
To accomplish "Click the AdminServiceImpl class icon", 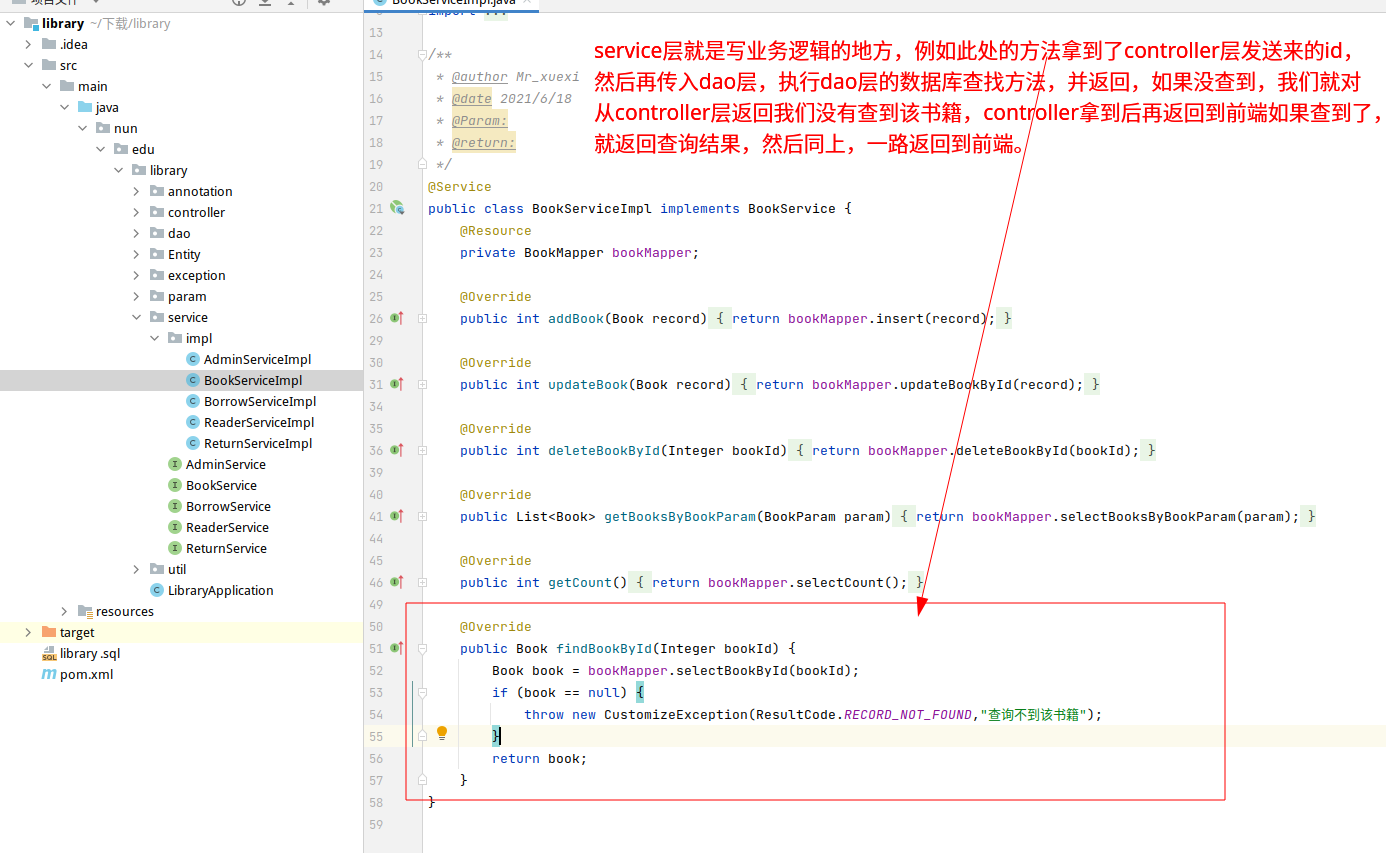I will [193, 359].
